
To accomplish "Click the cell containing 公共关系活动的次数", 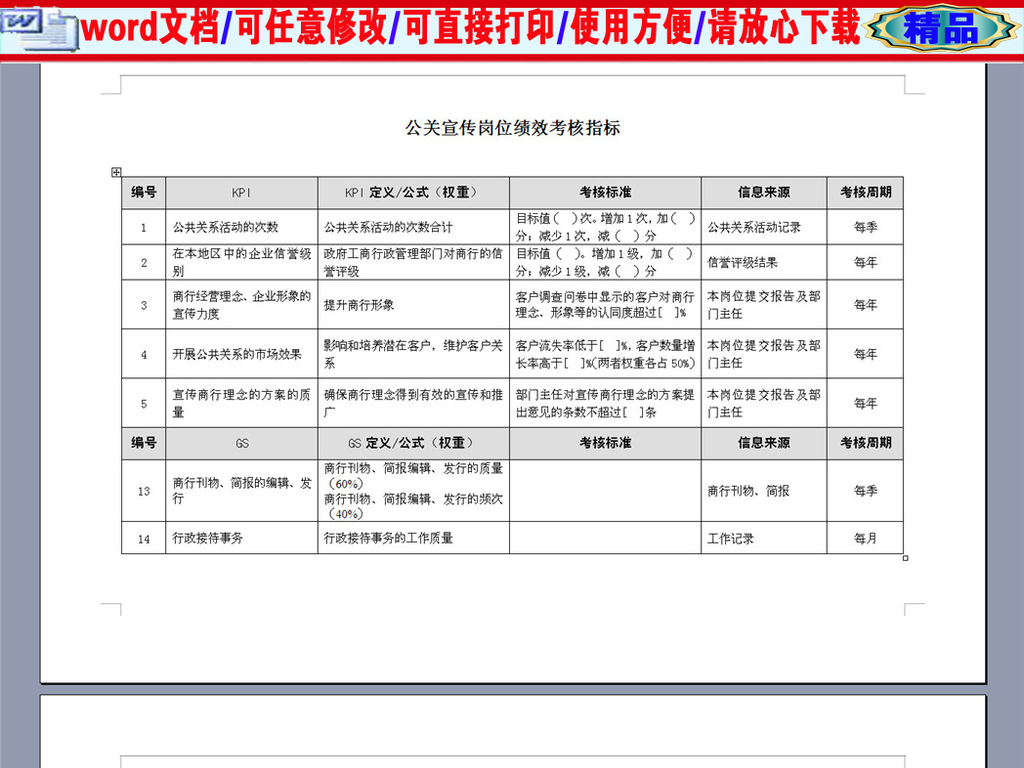I will [240, 227].
